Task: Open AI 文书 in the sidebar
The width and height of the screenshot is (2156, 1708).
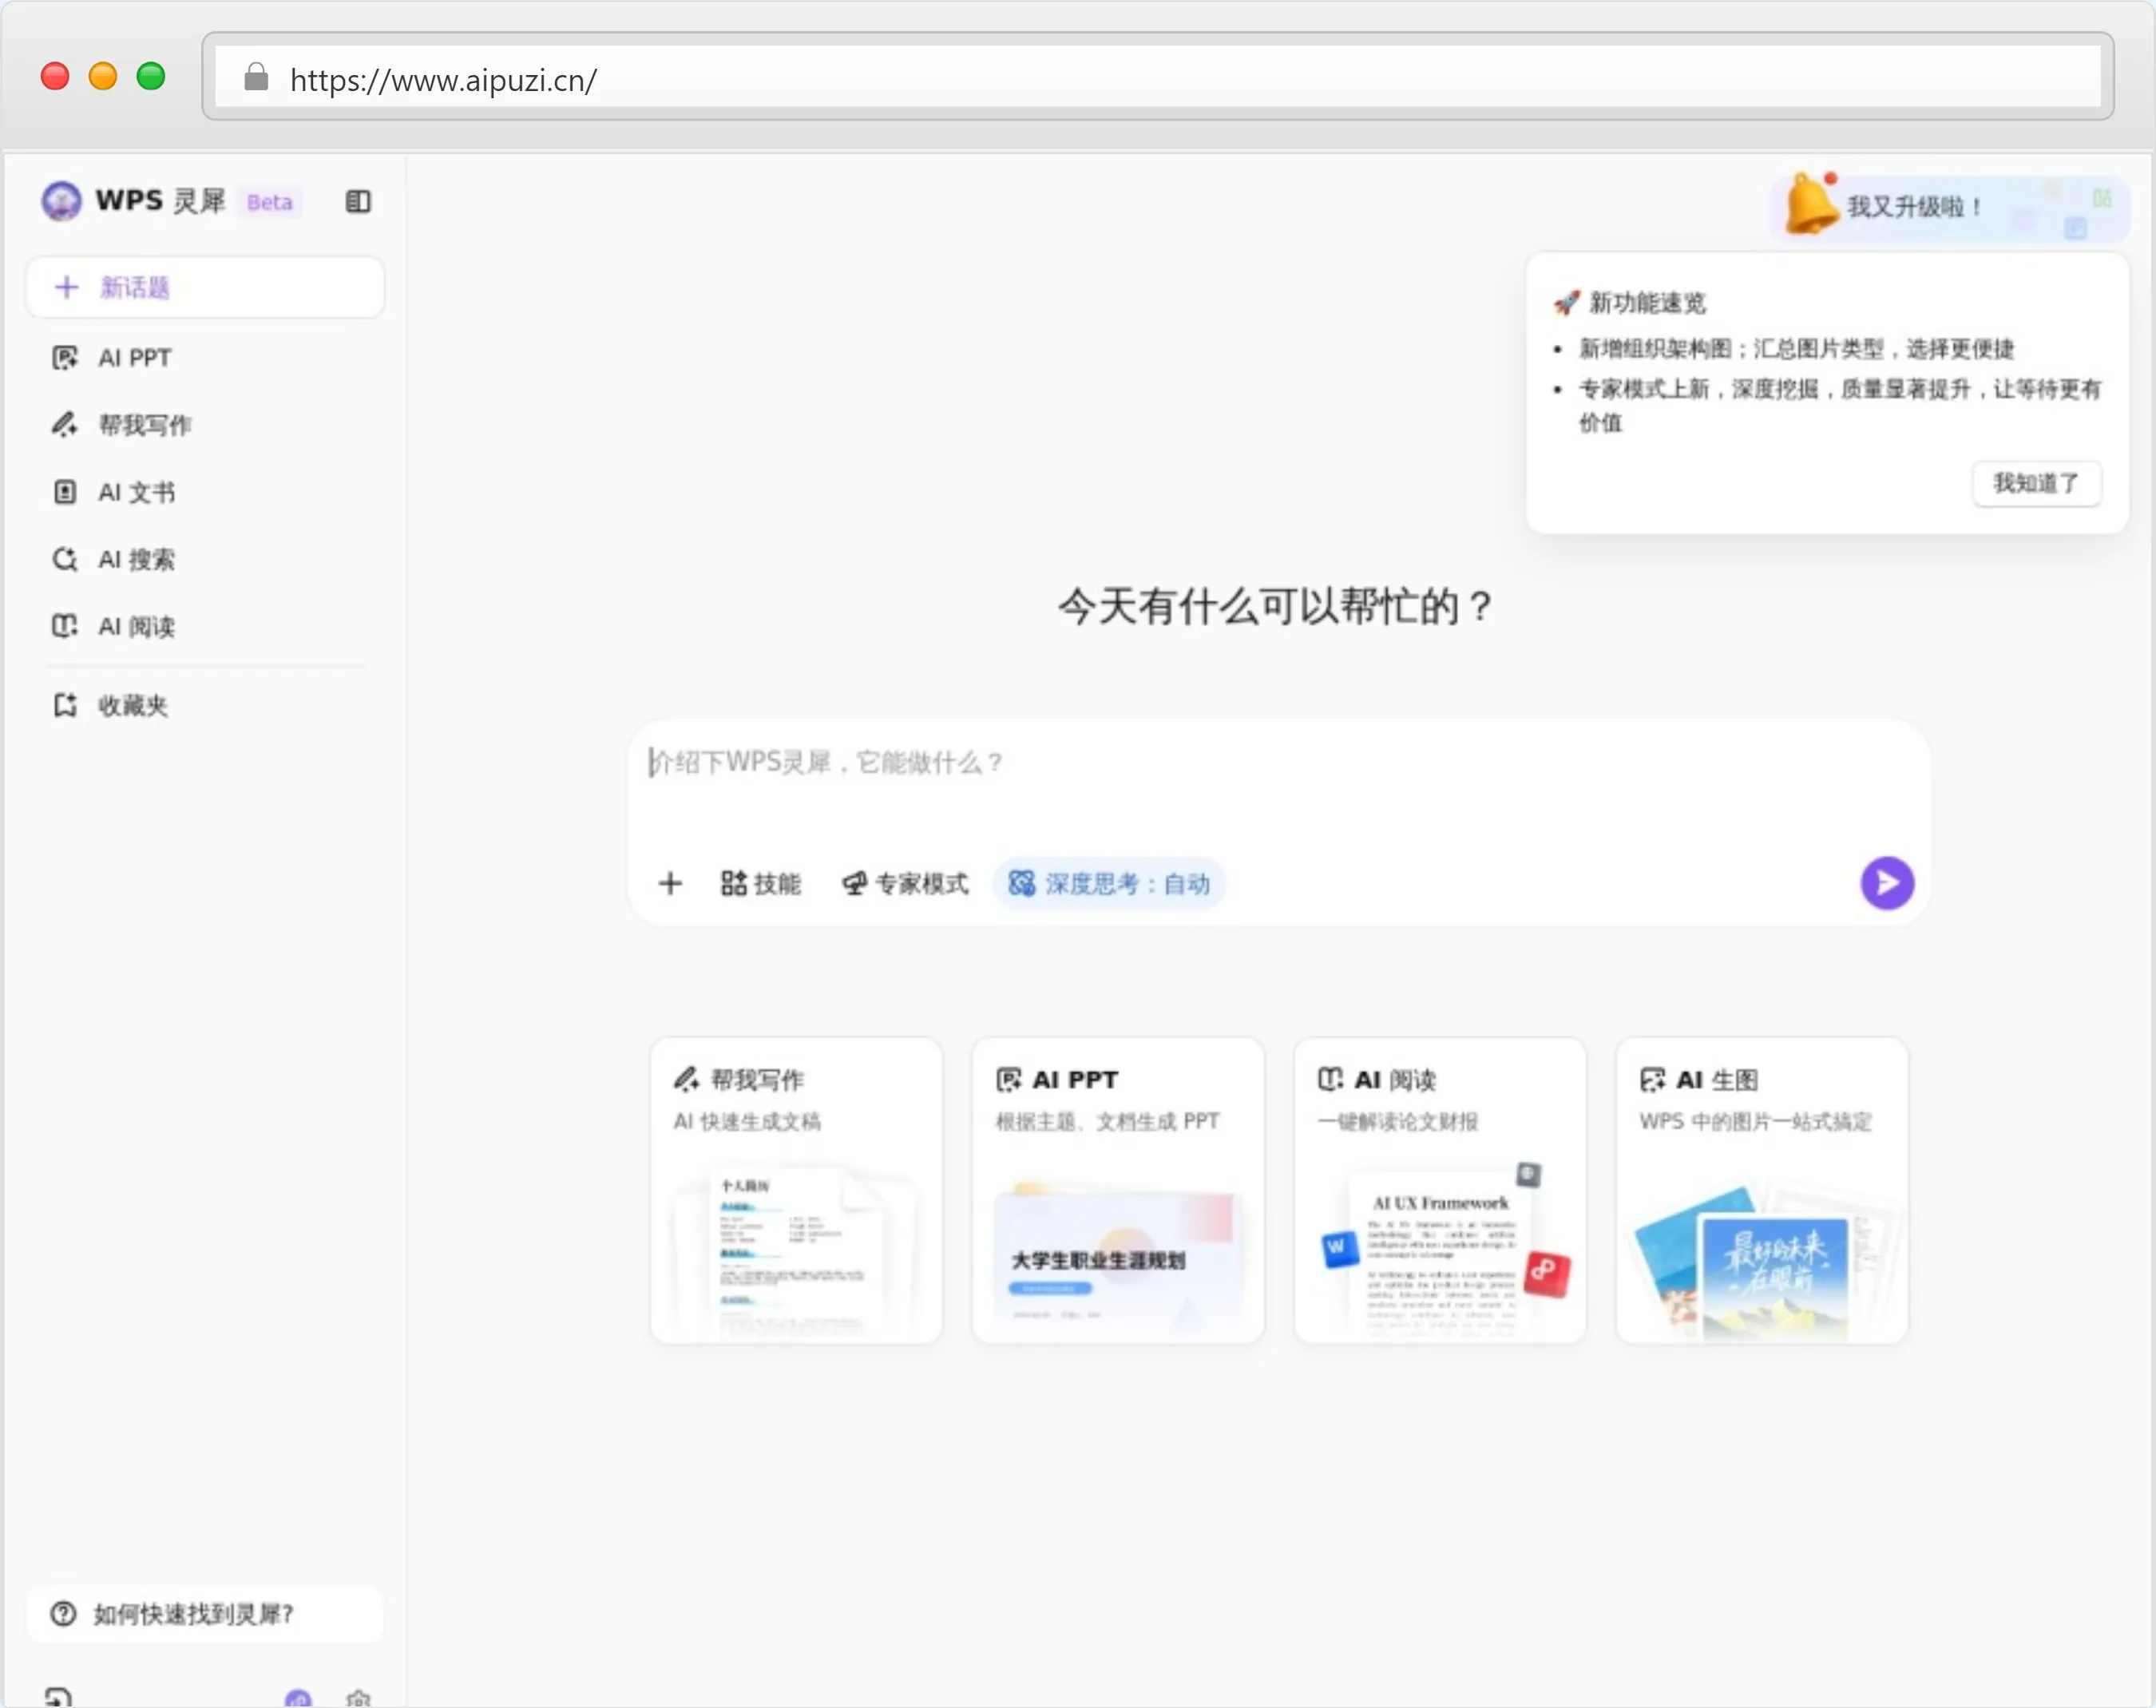Action: [205, 491]
